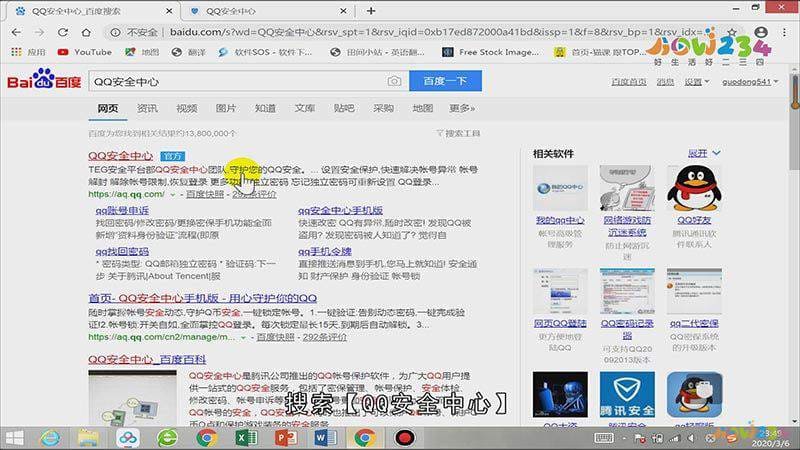Expand the arrow next to https://aq.qq.com/
Screen dimensions: 800x450
172,194
